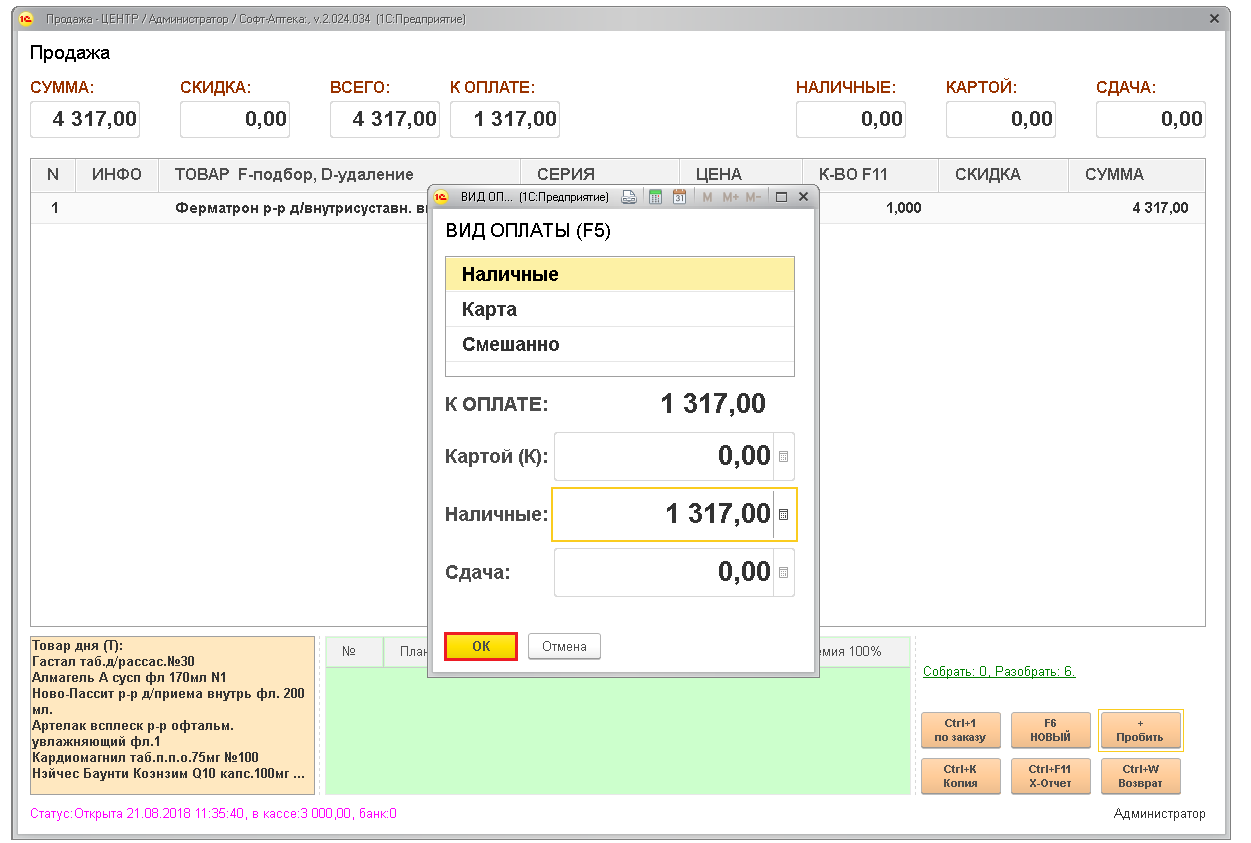The height and width of the screenshot is (843, 1251).
Task: Maximize the ВИД ОПЛАТЫ dialog window
Action: coord(782,197)
